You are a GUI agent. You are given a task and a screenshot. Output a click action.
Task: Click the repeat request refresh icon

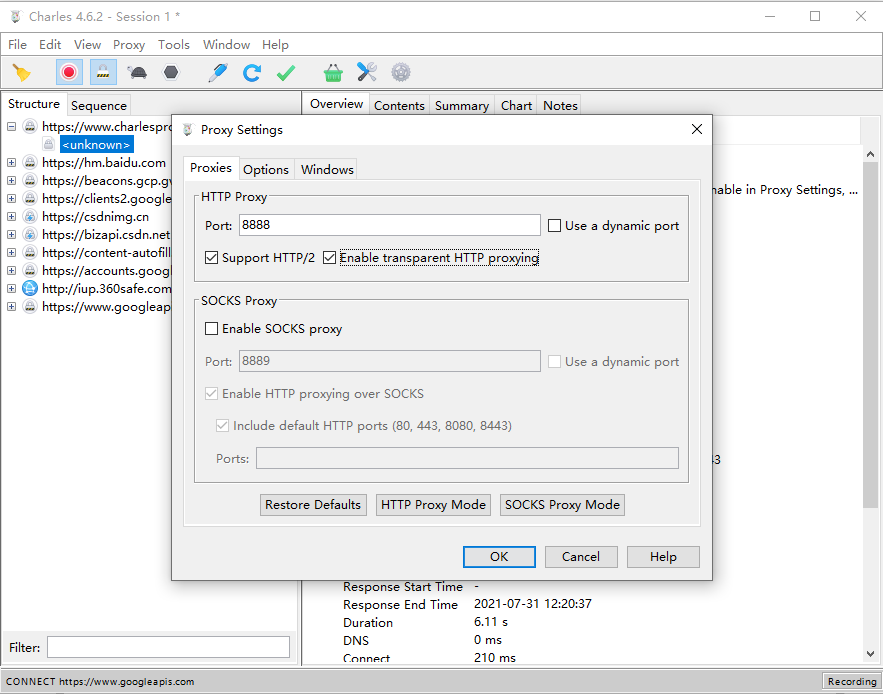pyautogui.click(x=252, y=73)
